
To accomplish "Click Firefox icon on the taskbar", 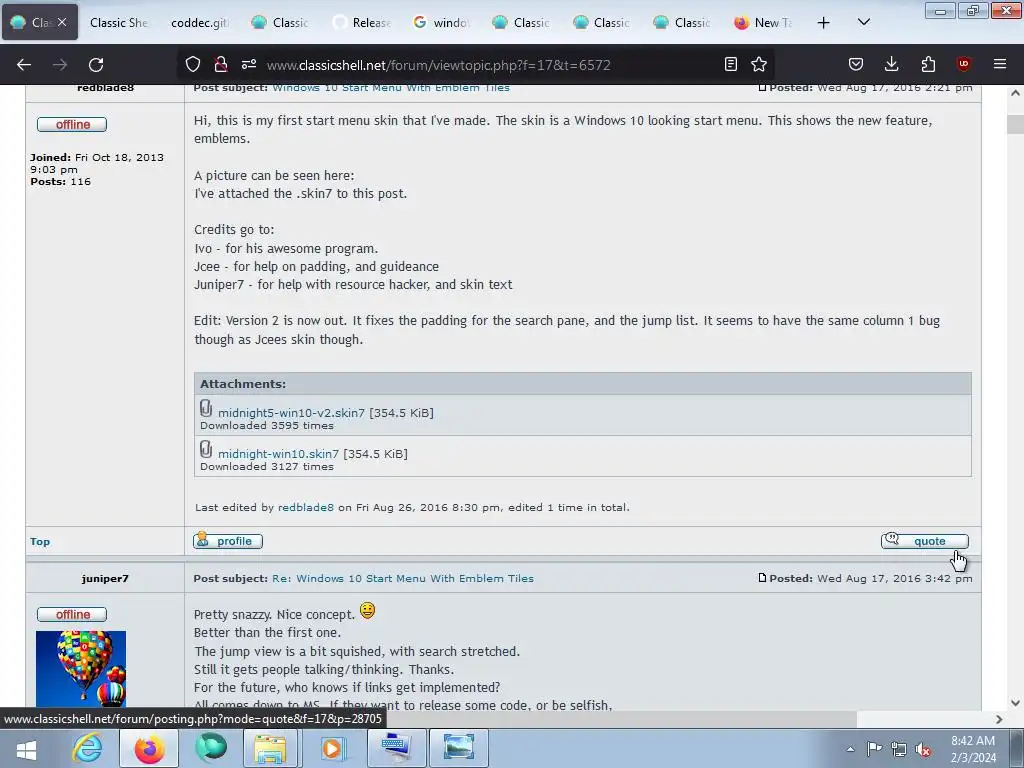I will 149,748.
